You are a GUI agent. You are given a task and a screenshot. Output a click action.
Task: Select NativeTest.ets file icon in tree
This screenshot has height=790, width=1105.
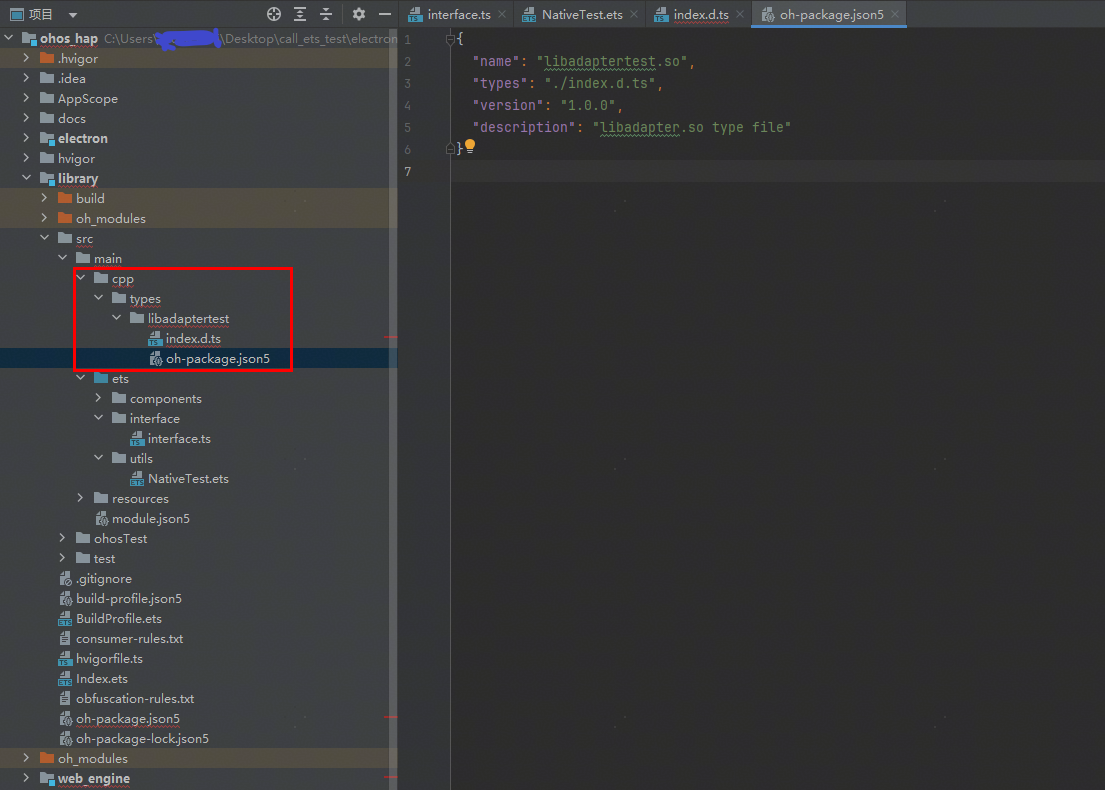point(137,479)
